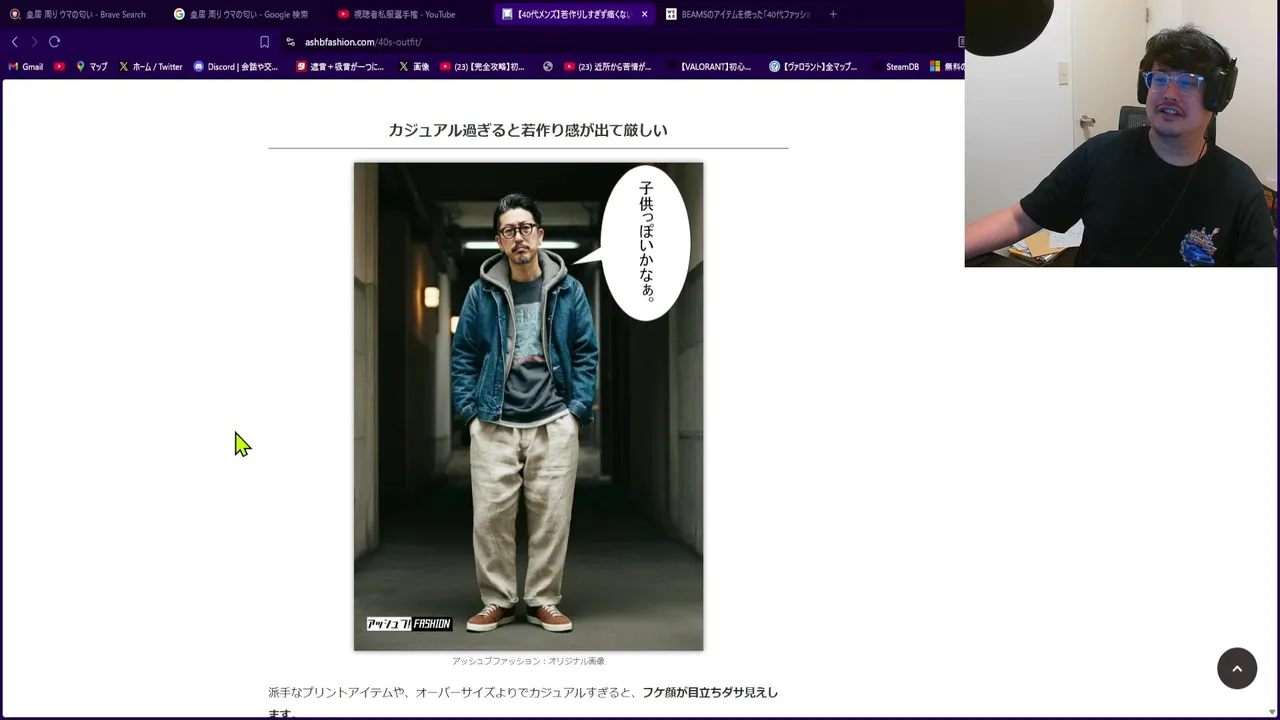Open the globe icon bookmark
This screenshot has width=1280, height=720.
click(x=548, y=67)
